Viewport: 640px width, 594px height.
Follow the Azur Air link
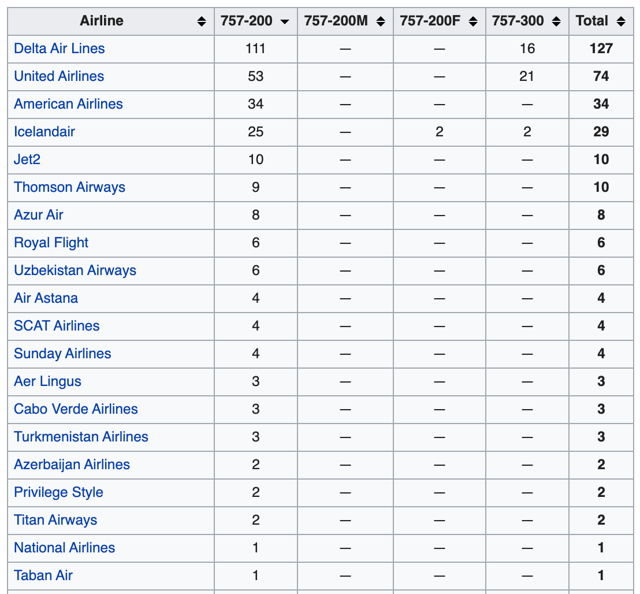[39, 215]
